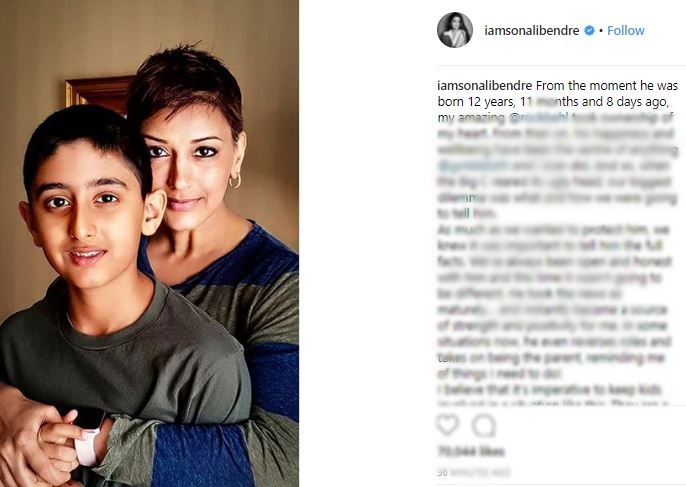Open comments via the speech bubble icon
Screen dimensions: 686x487
[x=483, y=425]
